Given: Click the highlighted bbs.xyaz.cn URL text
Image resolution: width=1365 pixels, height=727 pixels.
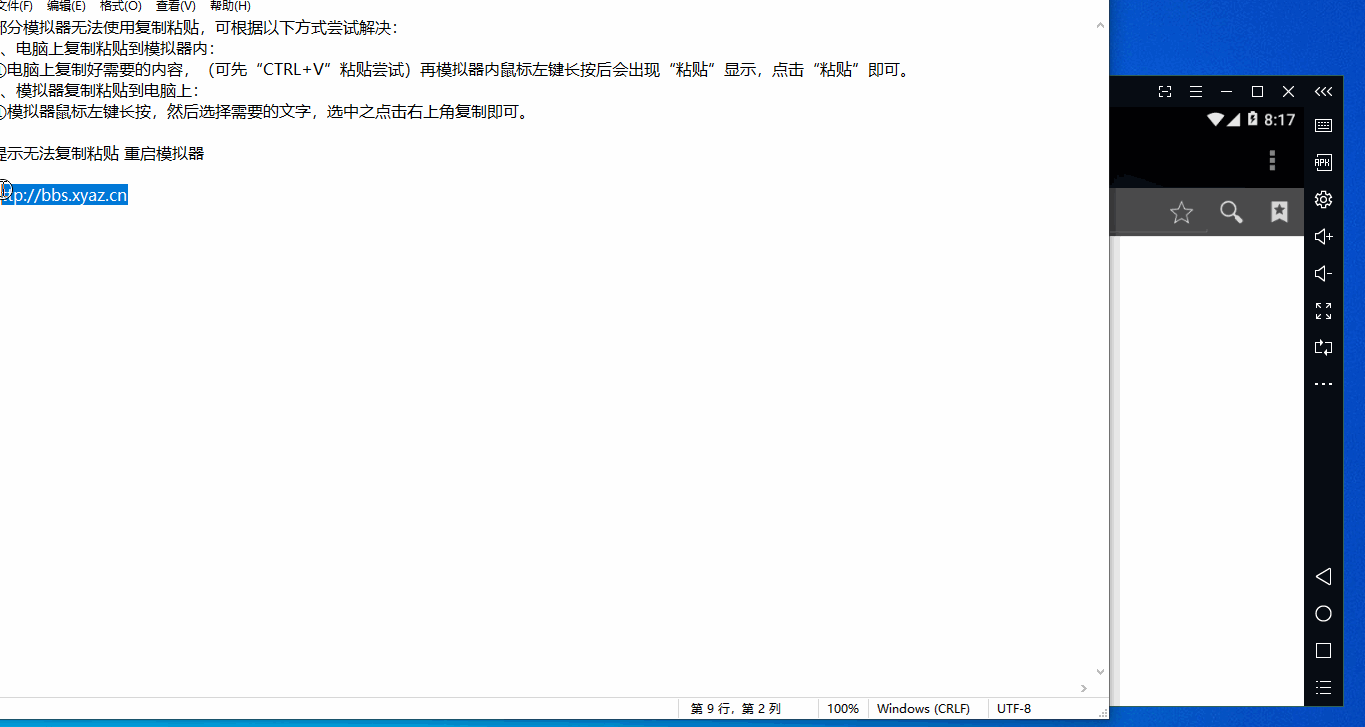Looking at the screenshot, I should 66,195.
